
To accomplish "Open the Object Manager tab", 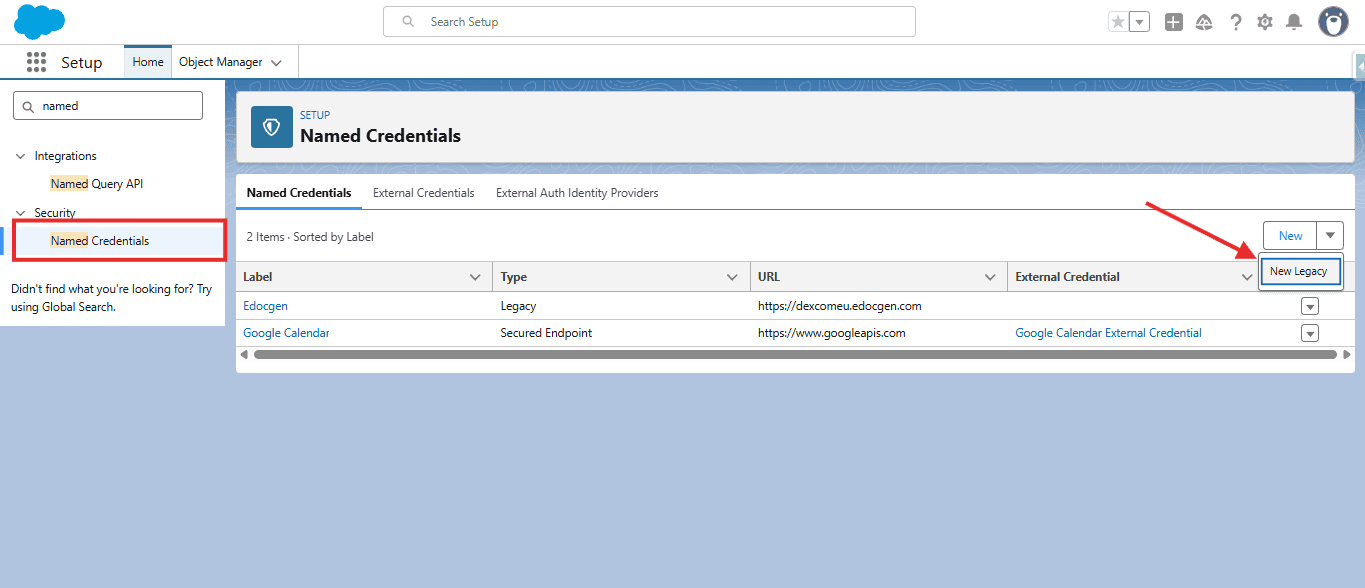I will coord(220,62).
